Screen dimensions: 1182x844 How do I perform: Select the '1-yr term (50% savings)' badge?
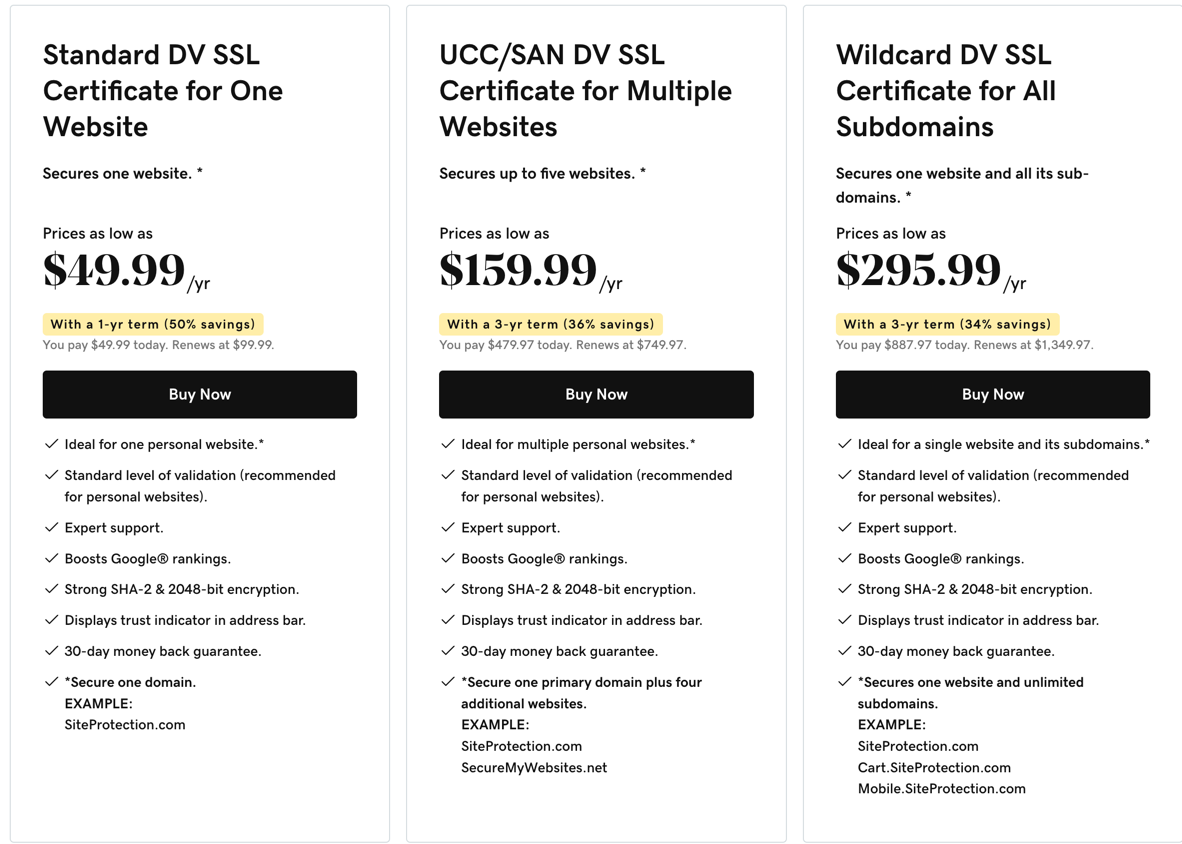point(153,324)
